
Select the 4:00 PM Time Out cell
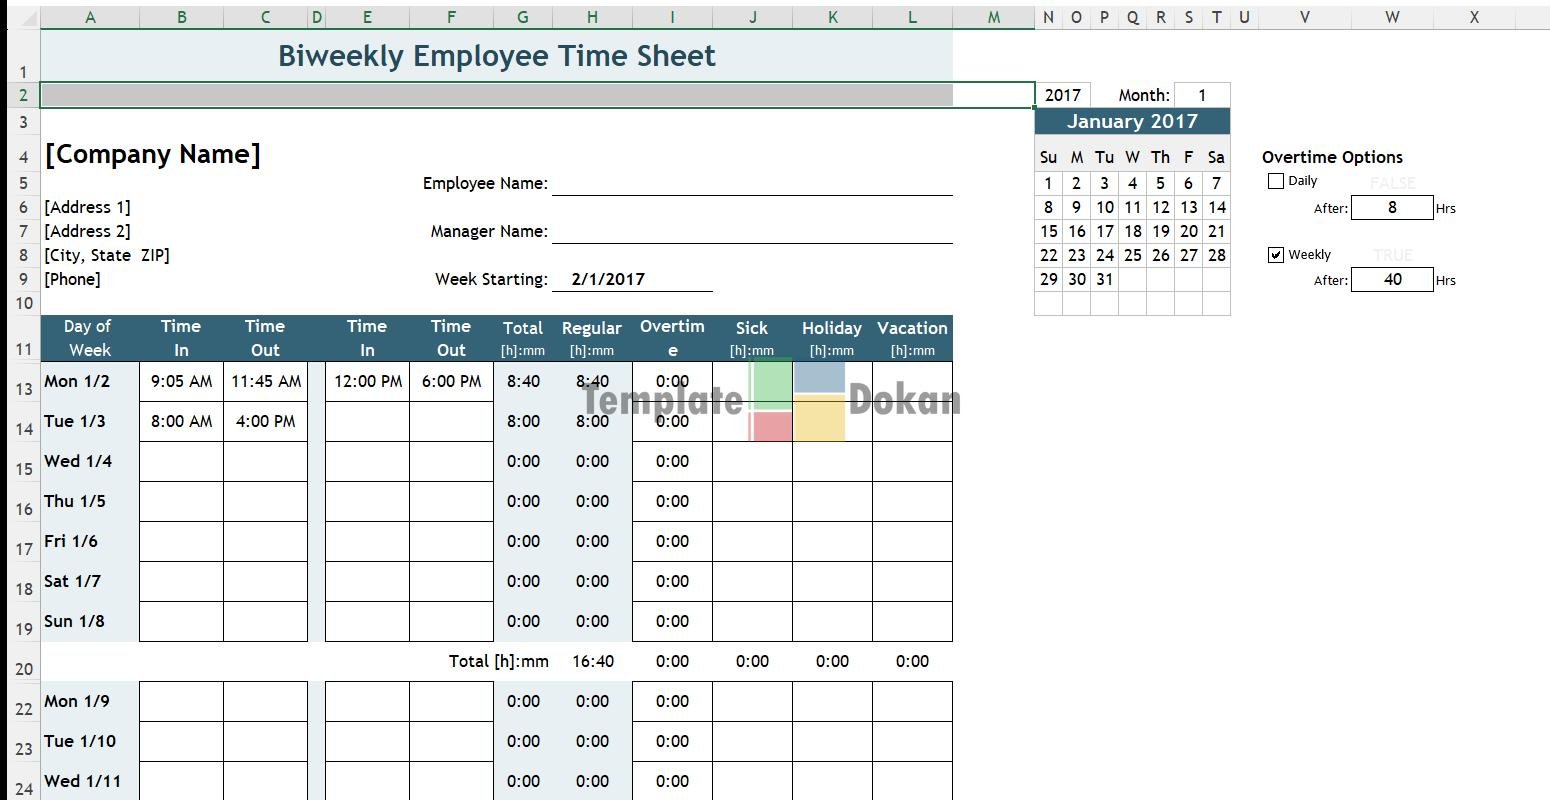[x=265, y=421]
